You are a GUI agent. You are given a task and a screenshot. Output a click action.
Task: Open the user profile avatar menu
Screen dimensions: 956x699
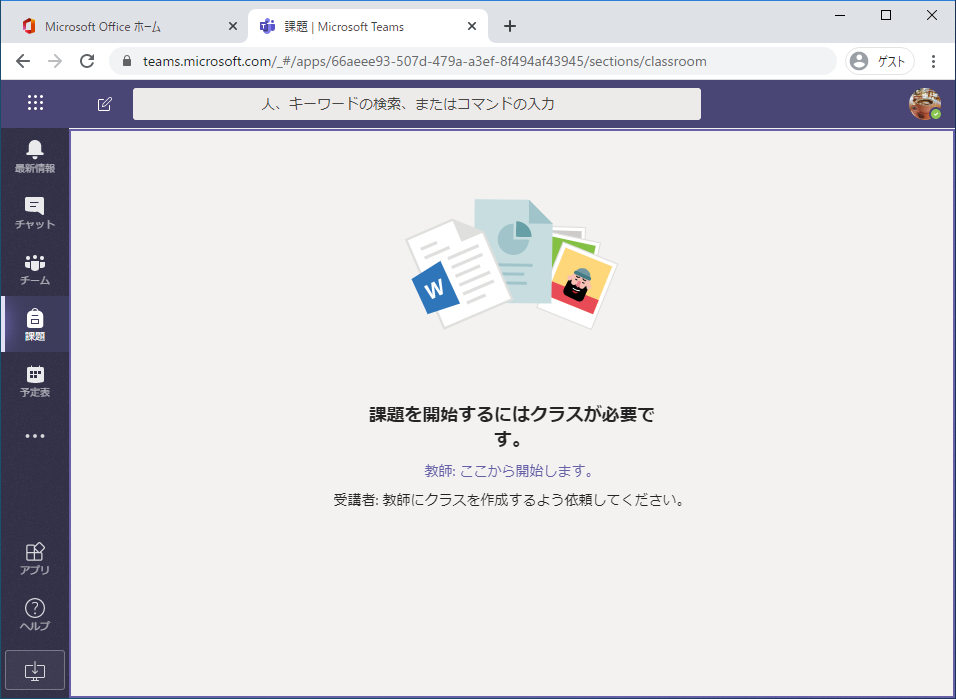pos(924,104)
